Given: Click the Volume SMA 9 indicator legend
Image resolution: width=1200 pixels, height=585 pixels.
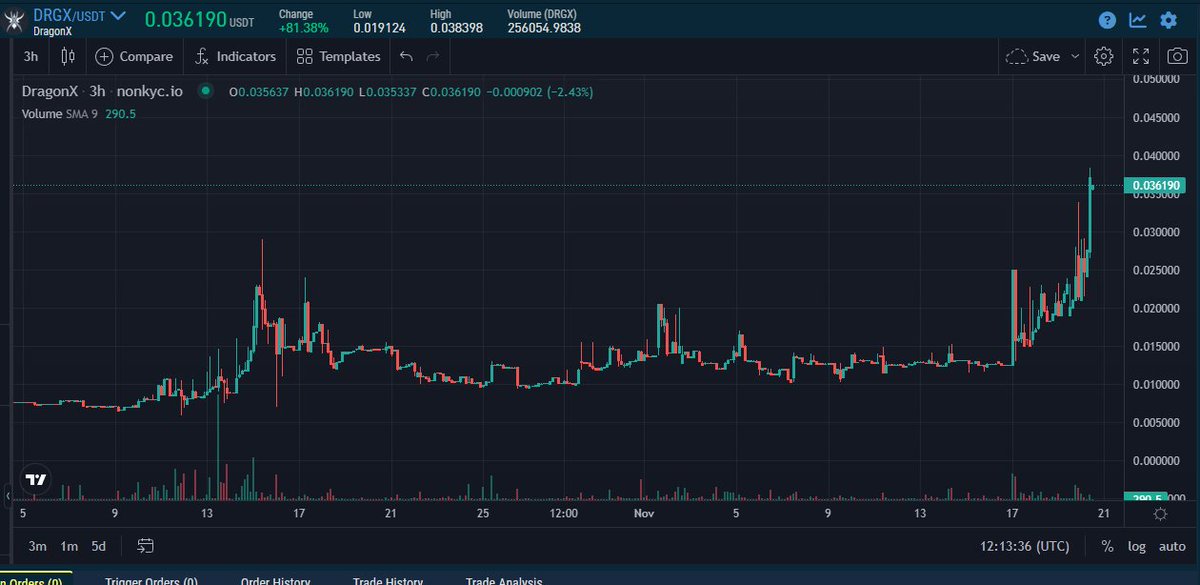Looking at the screenshot, I should (x=79, y=114).
